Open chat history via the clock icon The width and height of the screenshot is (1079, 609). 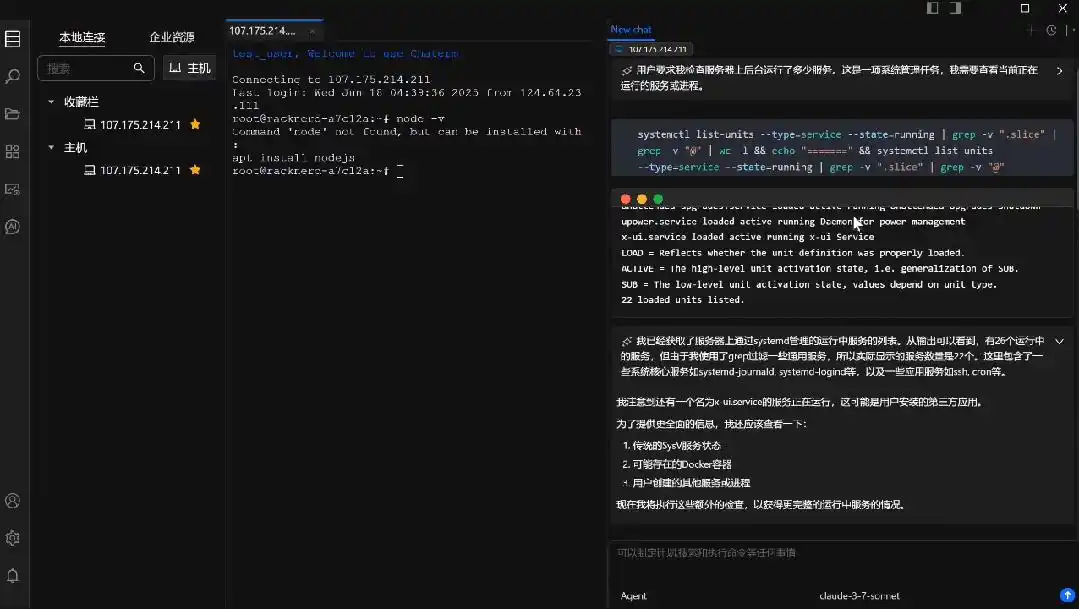[1049, 30]
